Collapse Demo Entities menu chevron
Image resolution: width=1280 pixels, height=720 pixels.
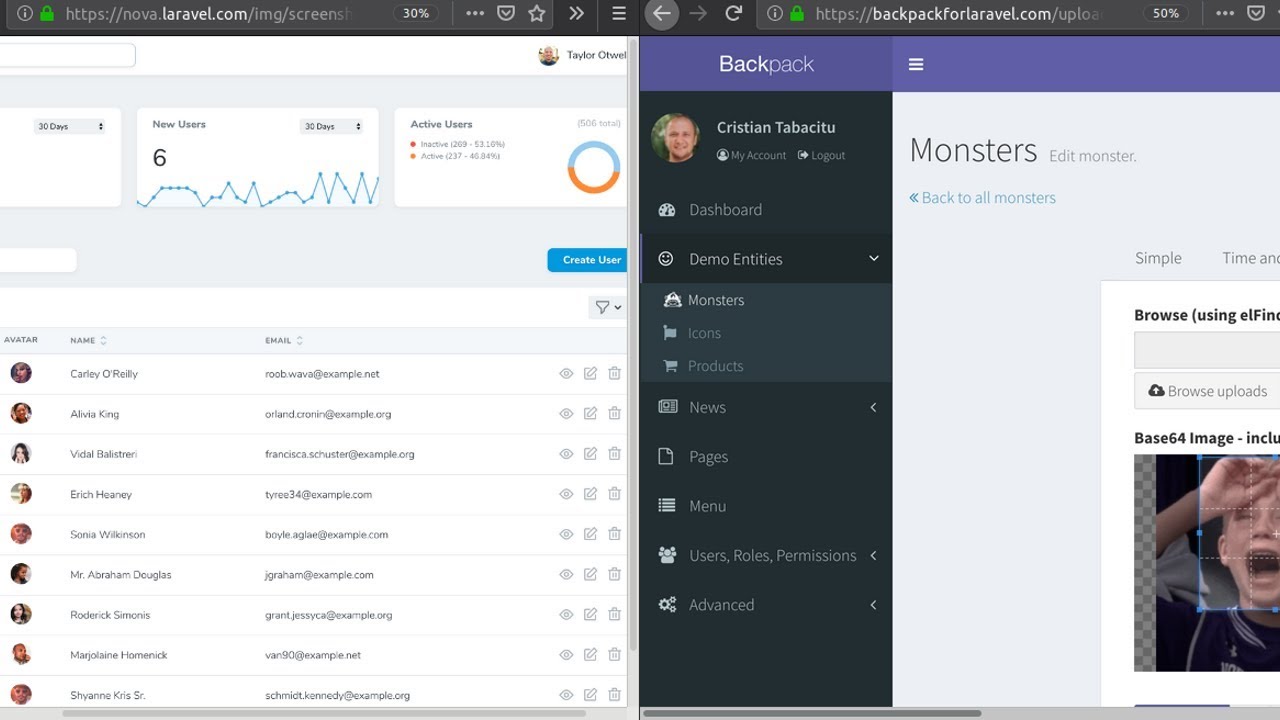click(x=873, y=259)
